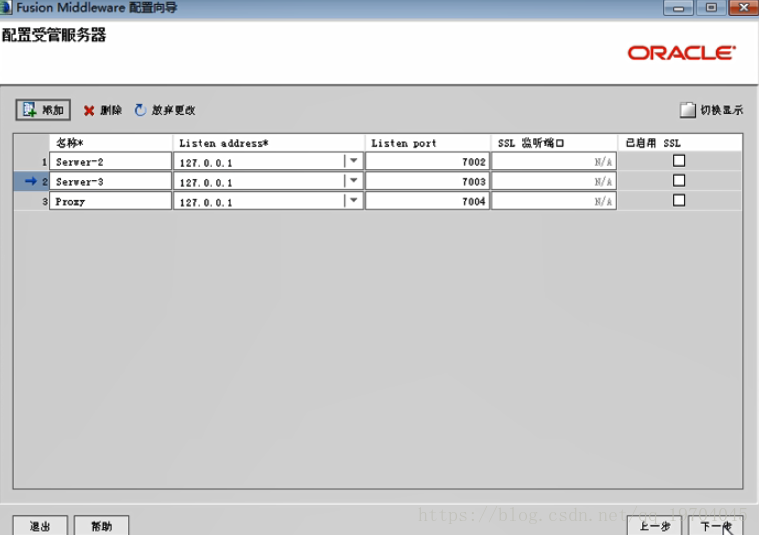The height and width of the screenshot is (535, 759).
Task: Enable SSL checkbox for Server-3
Action: (679, 181)
